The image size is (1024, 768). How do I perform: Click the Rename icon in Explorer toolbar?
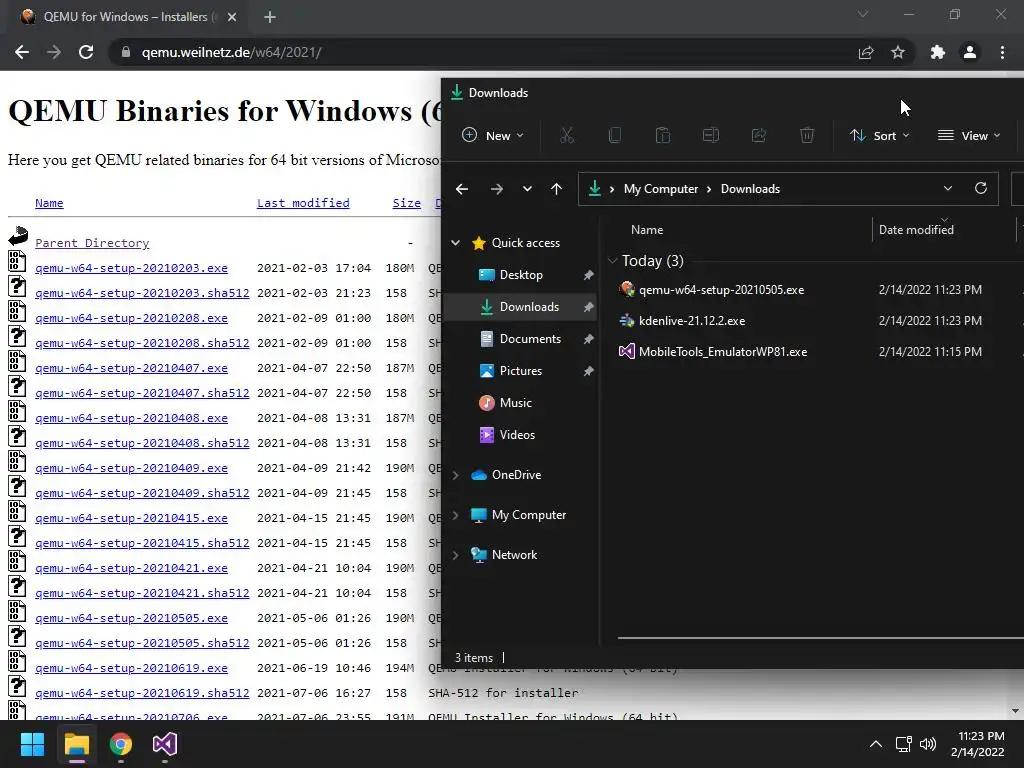[x=711, y=135]
